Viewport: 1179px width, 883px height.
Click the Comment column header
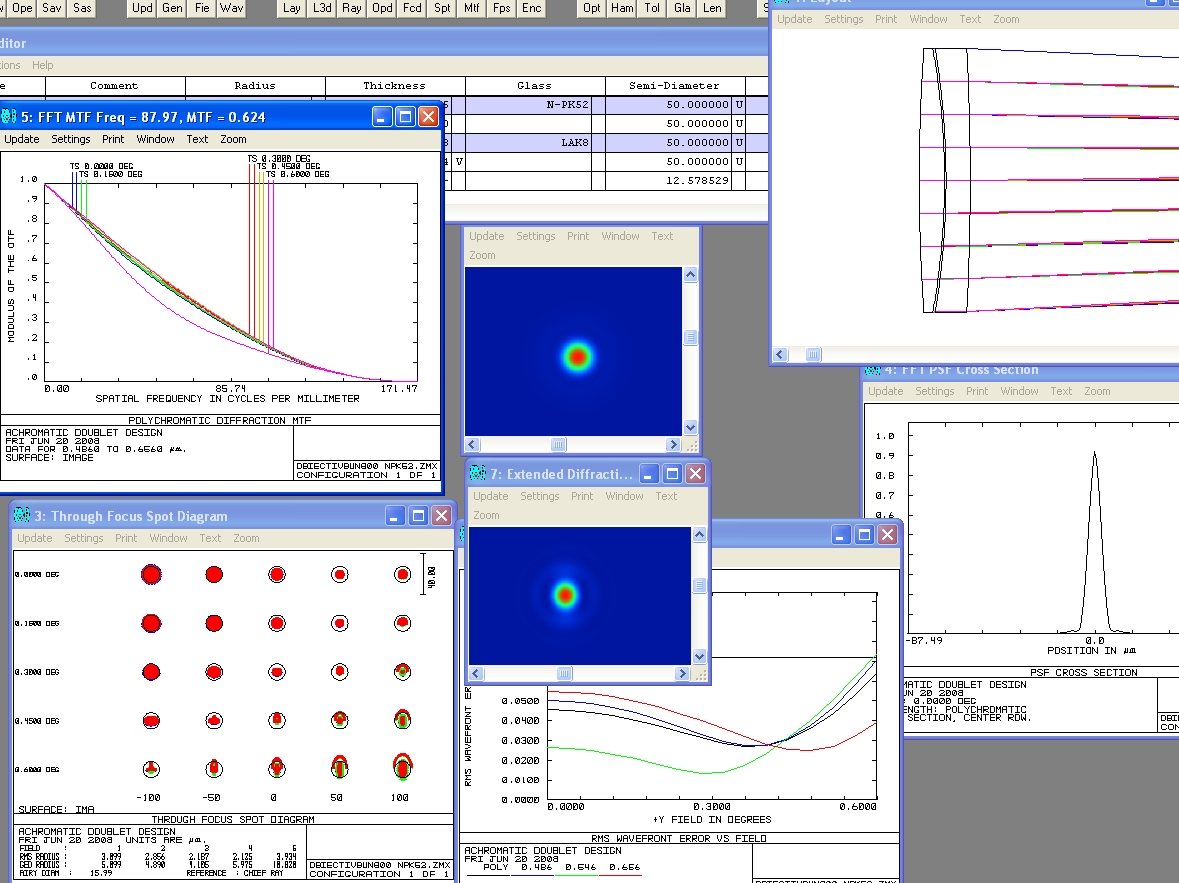114,86
